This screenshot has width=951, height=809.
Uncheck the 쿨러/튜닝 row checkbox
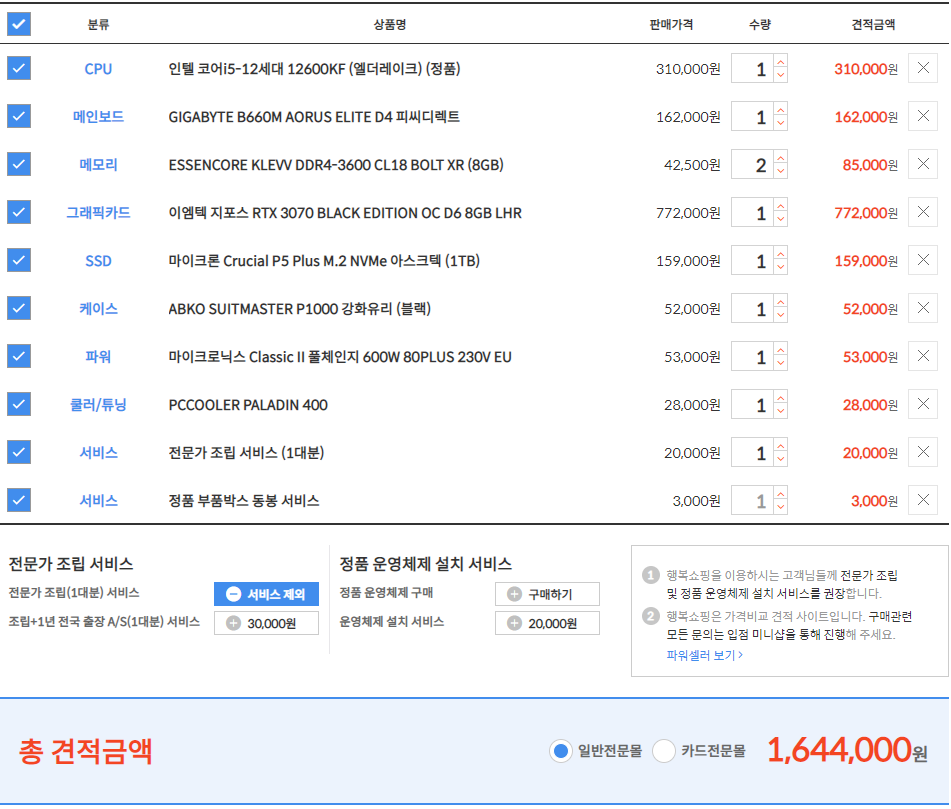tap(19, 403)
